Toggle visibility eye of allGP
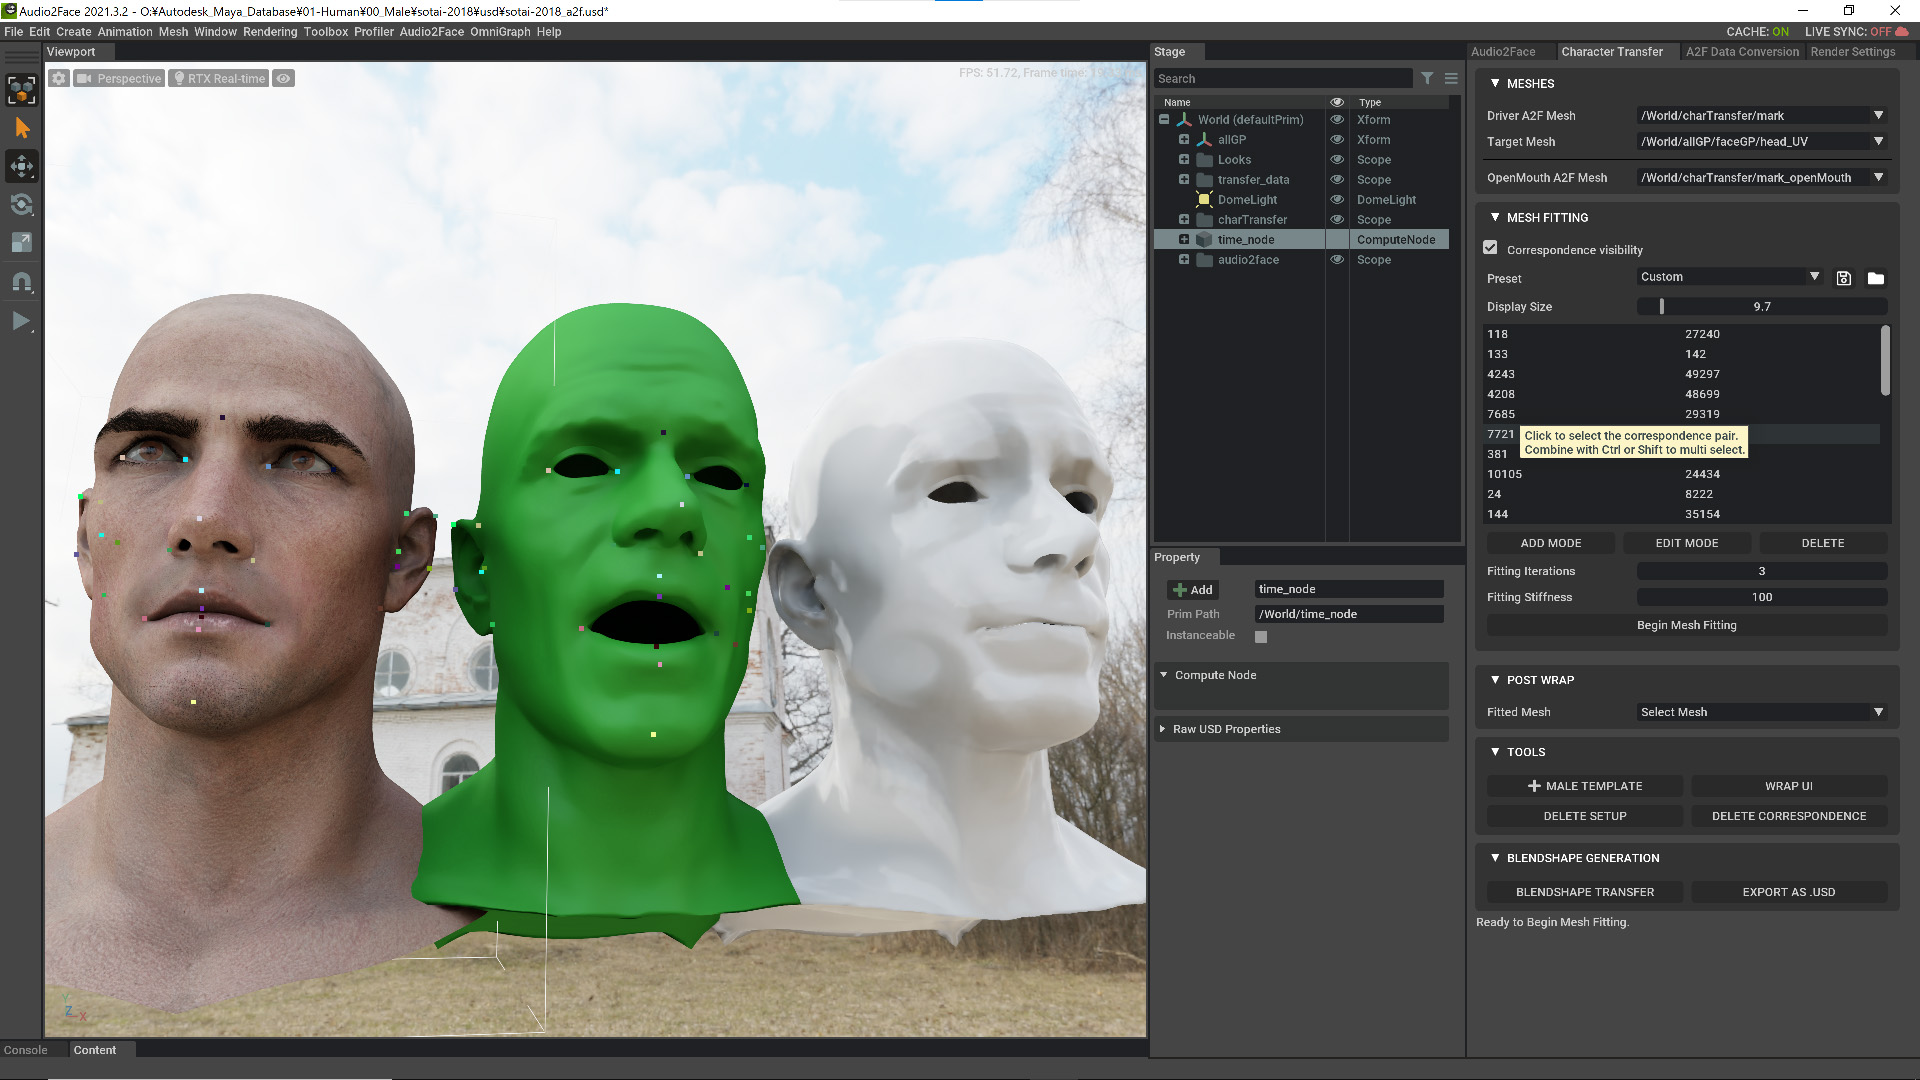Viewport: 1920px width, 1080px height. click(x=1337, y=139)
